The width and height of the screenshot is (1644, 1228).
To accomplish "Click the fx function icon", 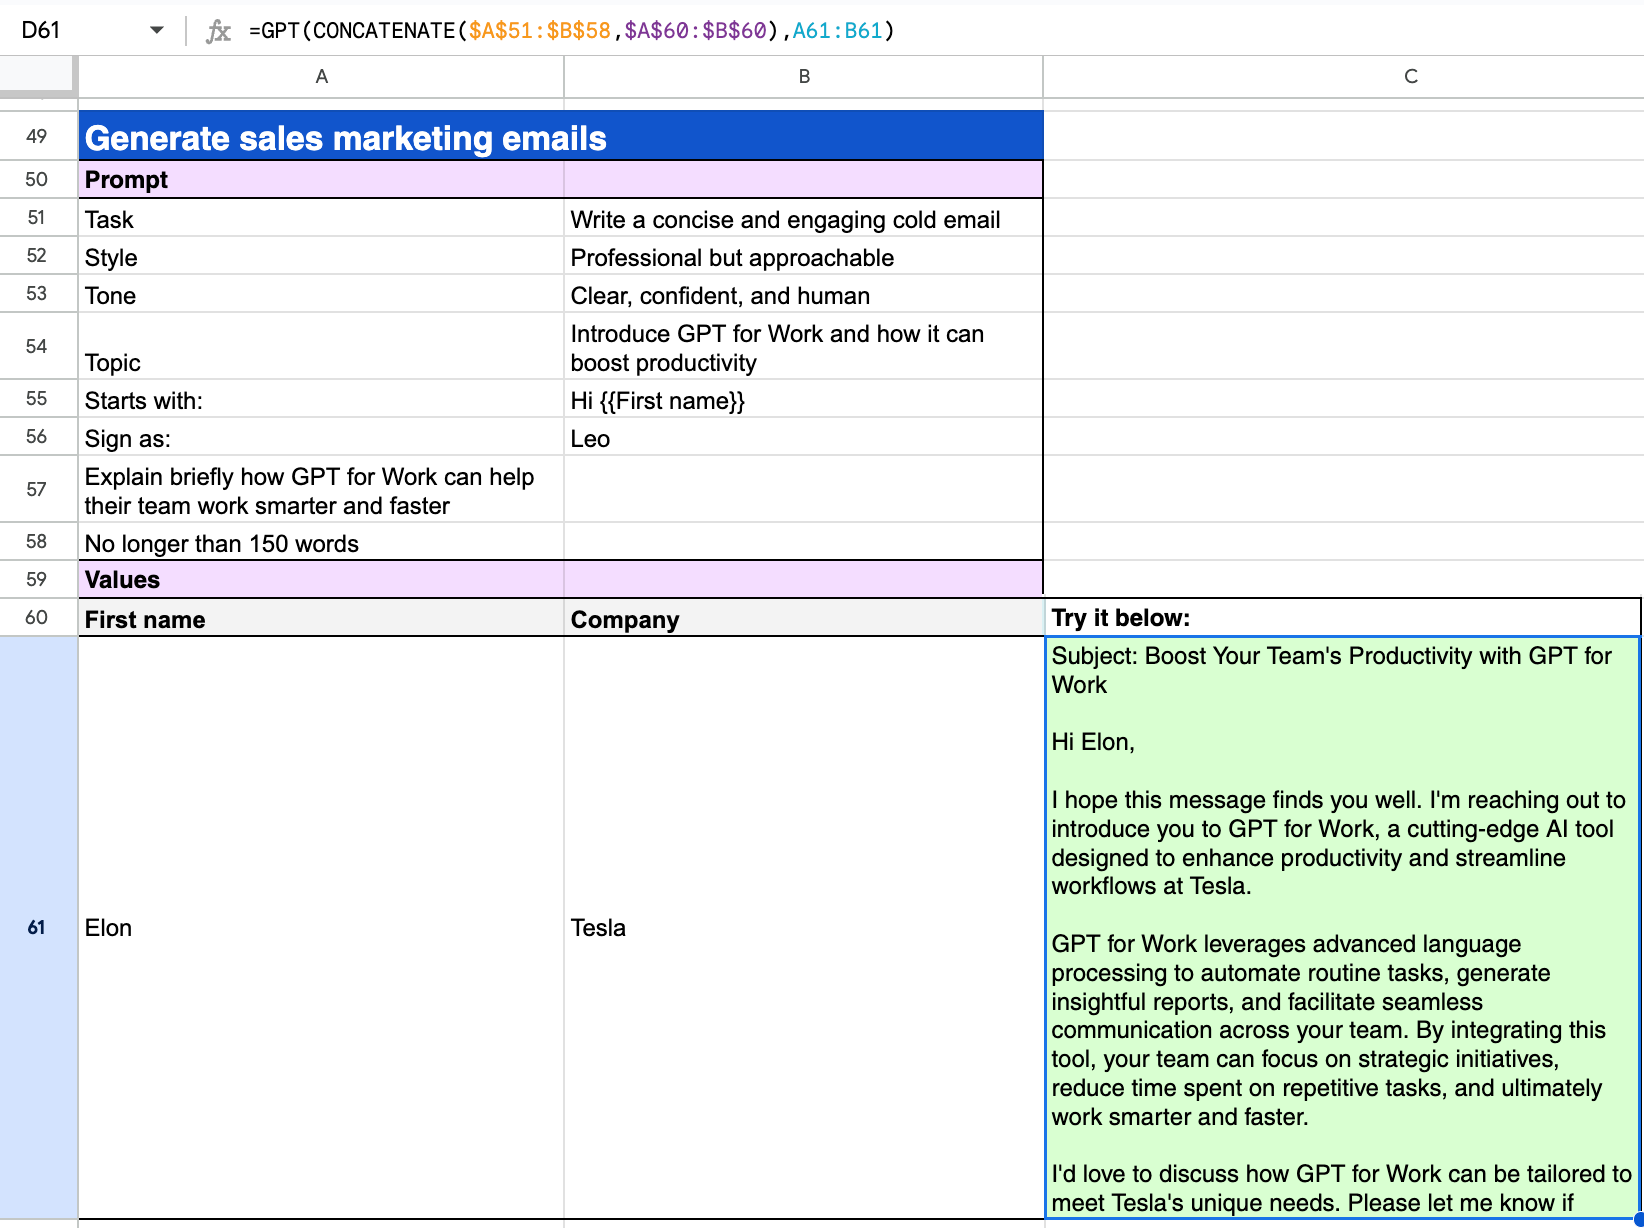I will pos(218,31).
